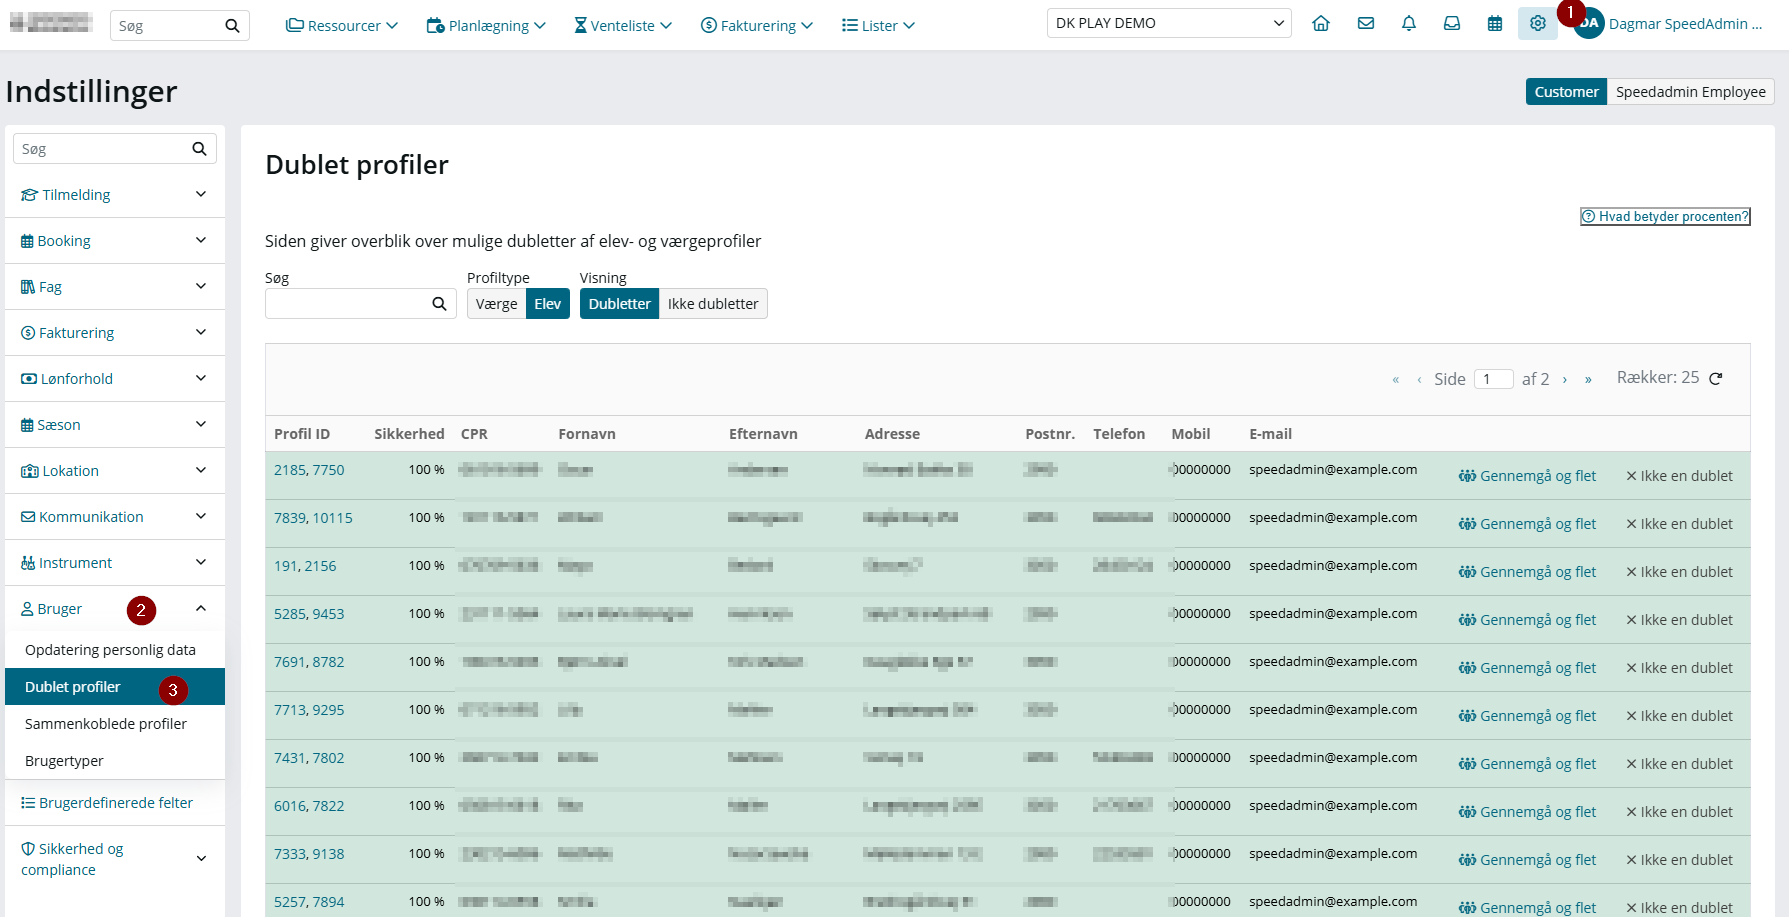Open the home page icon

pos(1321,23)
